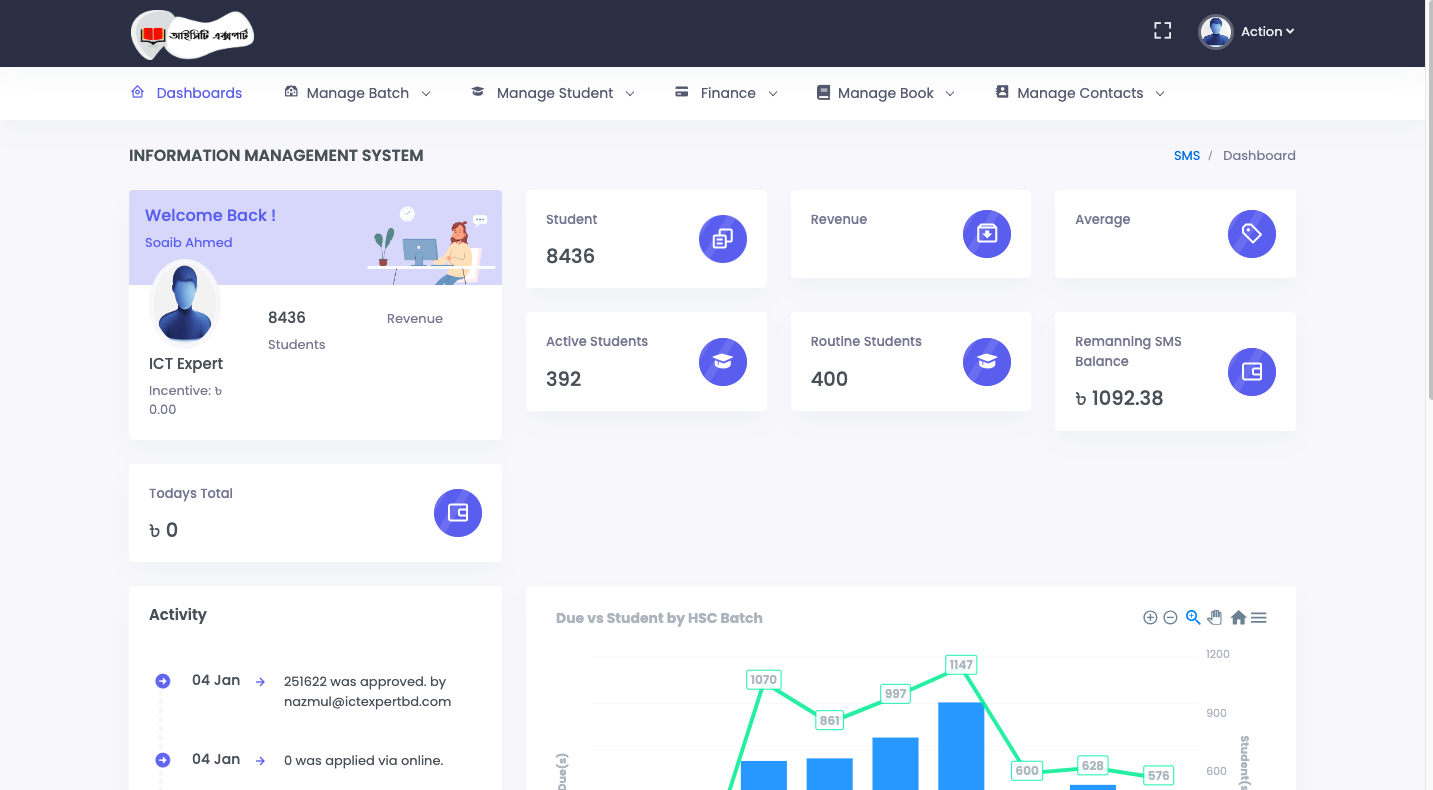The image size is (1433, 790).
Task: Click the ICT Expert logo in header
Action: [192, 35]
